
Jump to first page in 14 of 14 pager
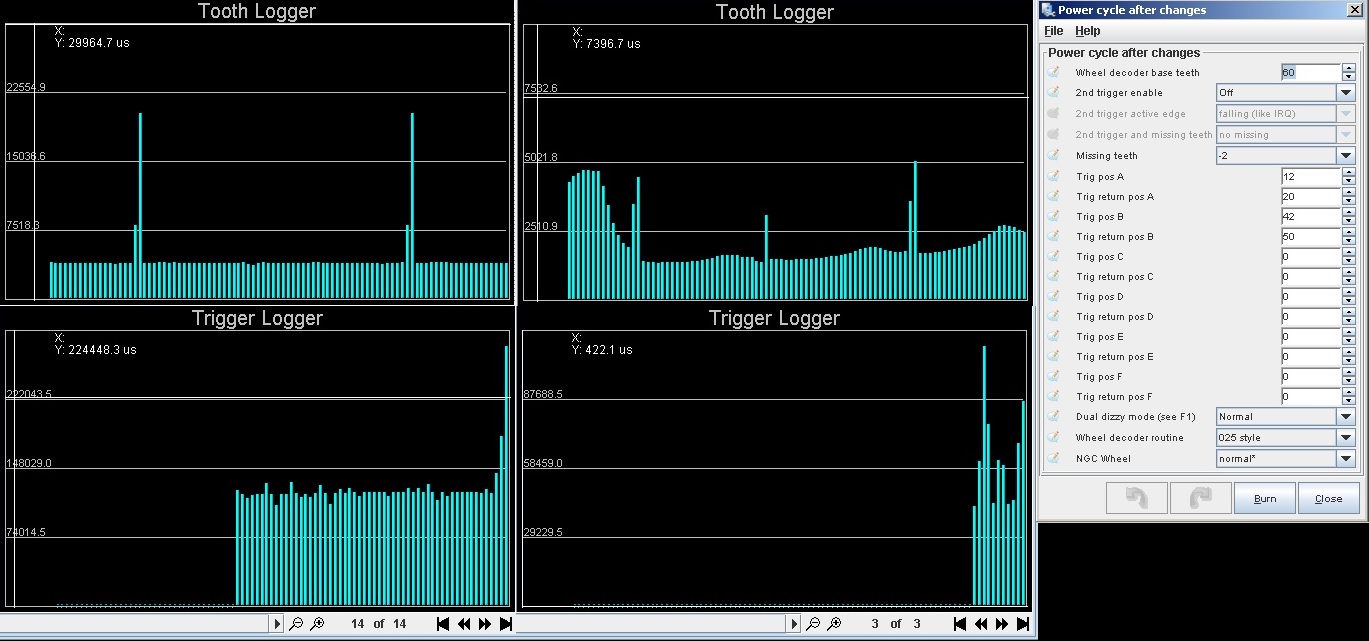pyautogui.click(x=443, y=624)
